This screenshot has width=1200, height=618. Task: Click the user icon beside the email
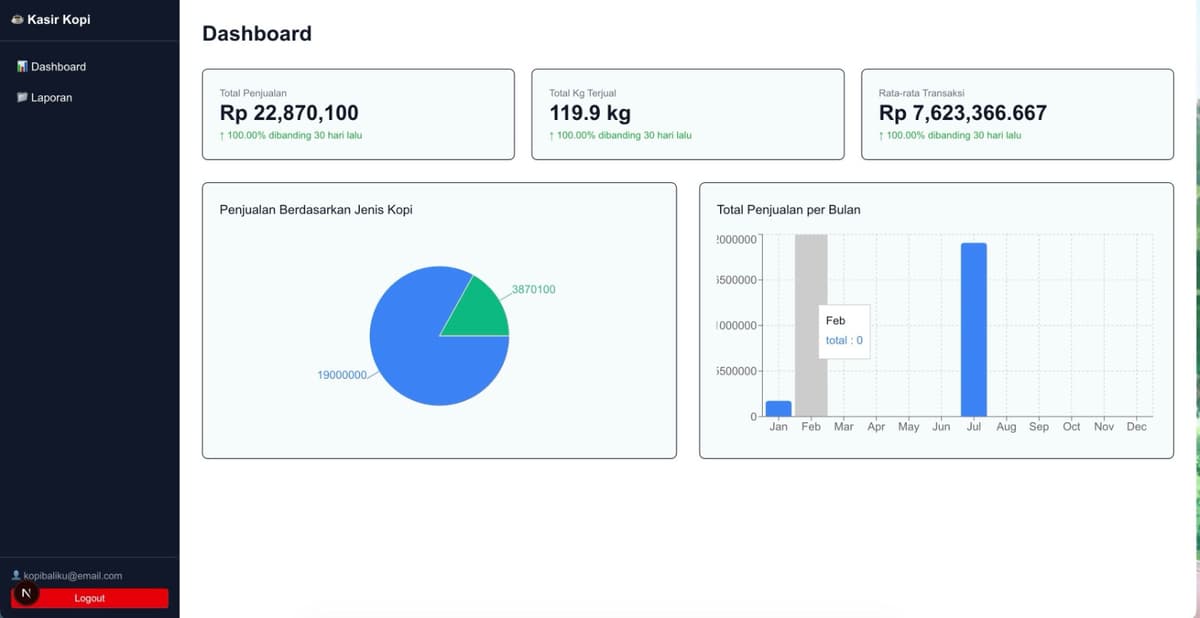pyautogui.click(x=15, y=576)
